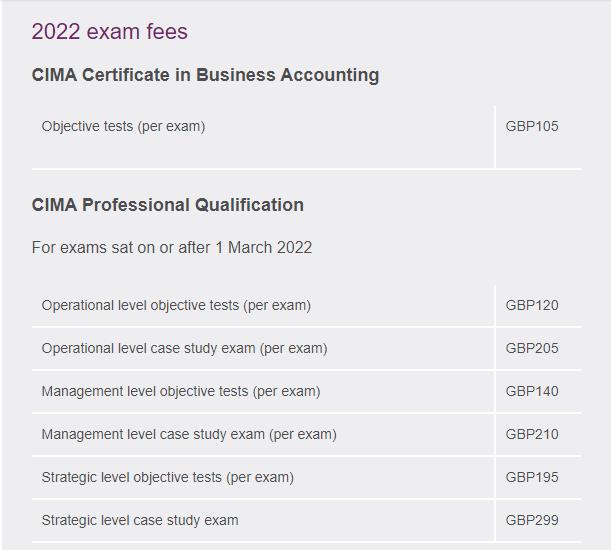Viewport: 611px width, 550px height.
Task: Click the 'CIMA Professional Qualification' heading
Action: click(x=168, y=205)
